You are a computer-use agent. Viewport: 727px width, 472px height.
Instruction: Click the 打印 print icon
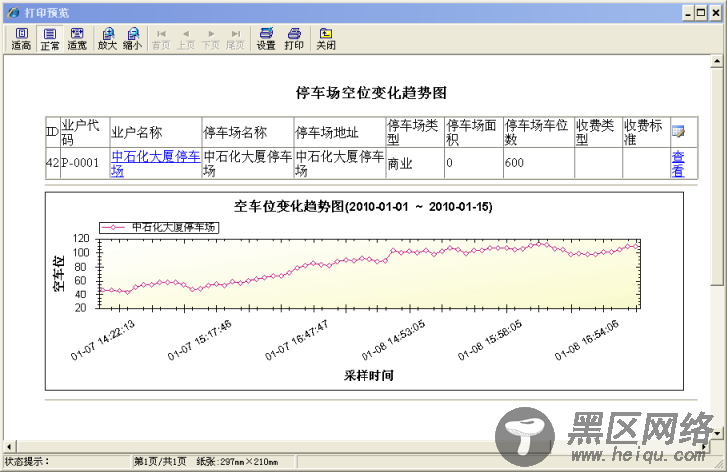294,39
